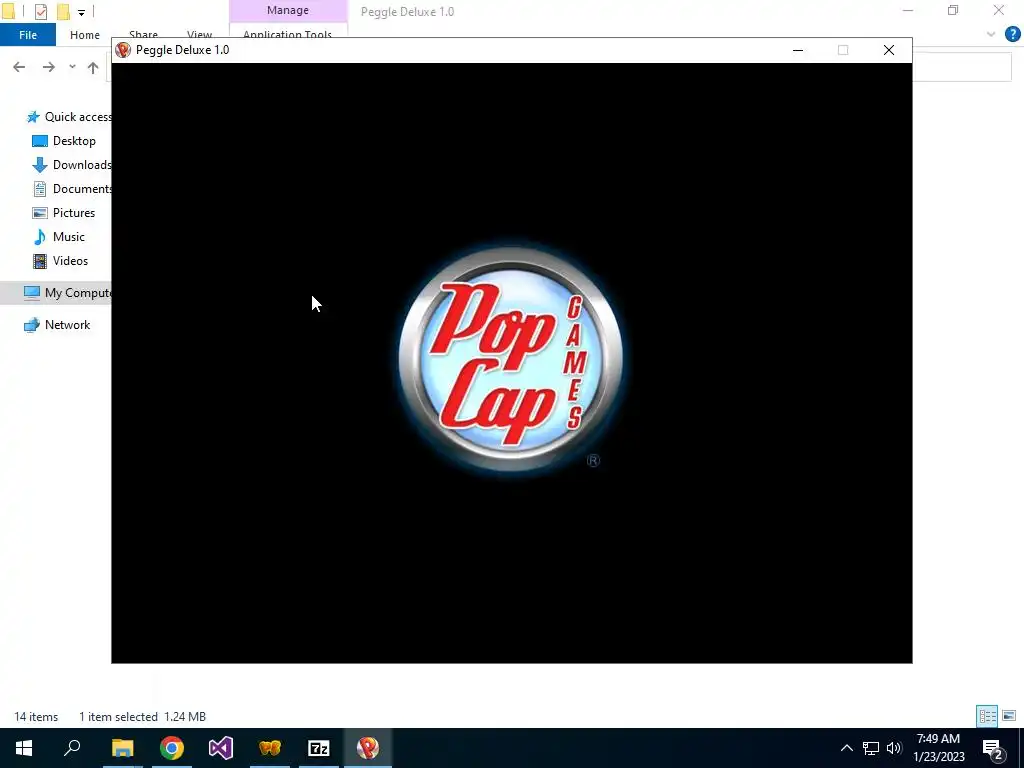This screenshot has height=768, width=1024.
Task: Open the Videos folder in sidebar
Action: [x=60, y=261]
